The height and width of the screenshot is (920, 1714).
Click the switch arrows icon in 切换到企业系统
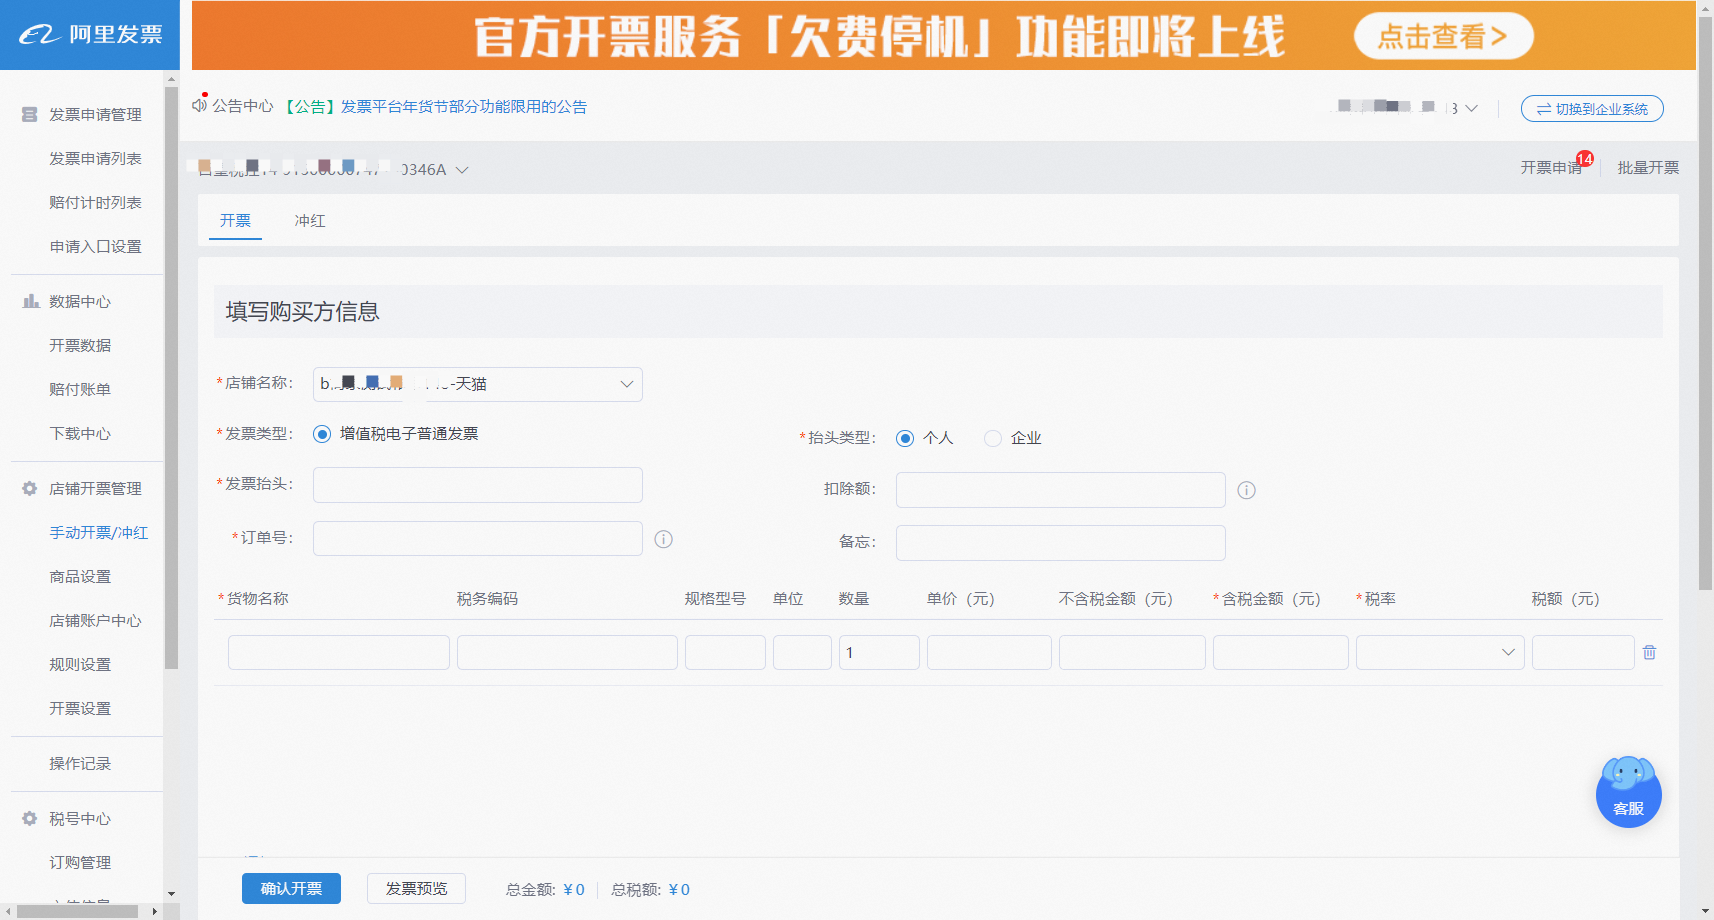point(1543,109)
